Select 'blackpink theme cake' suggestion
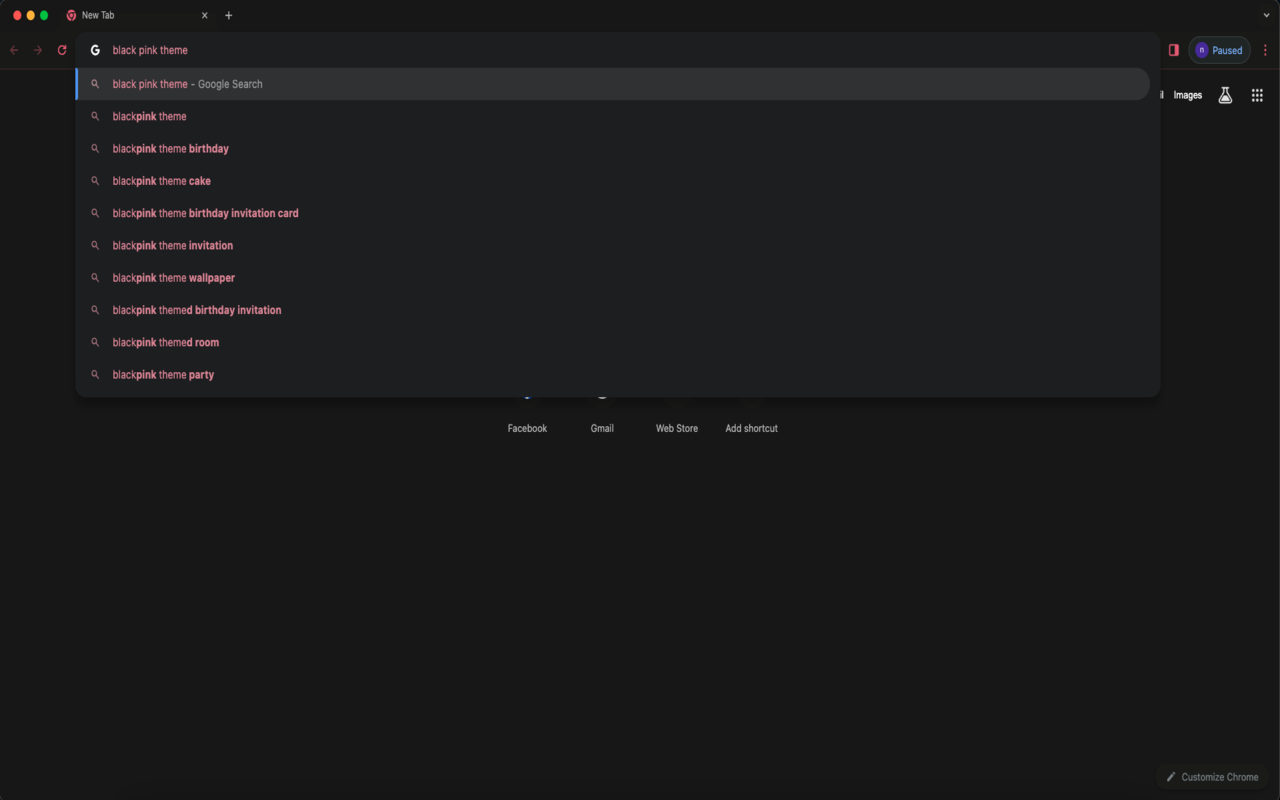Screen dimensions: 1280x800 (x=162, y=181)
